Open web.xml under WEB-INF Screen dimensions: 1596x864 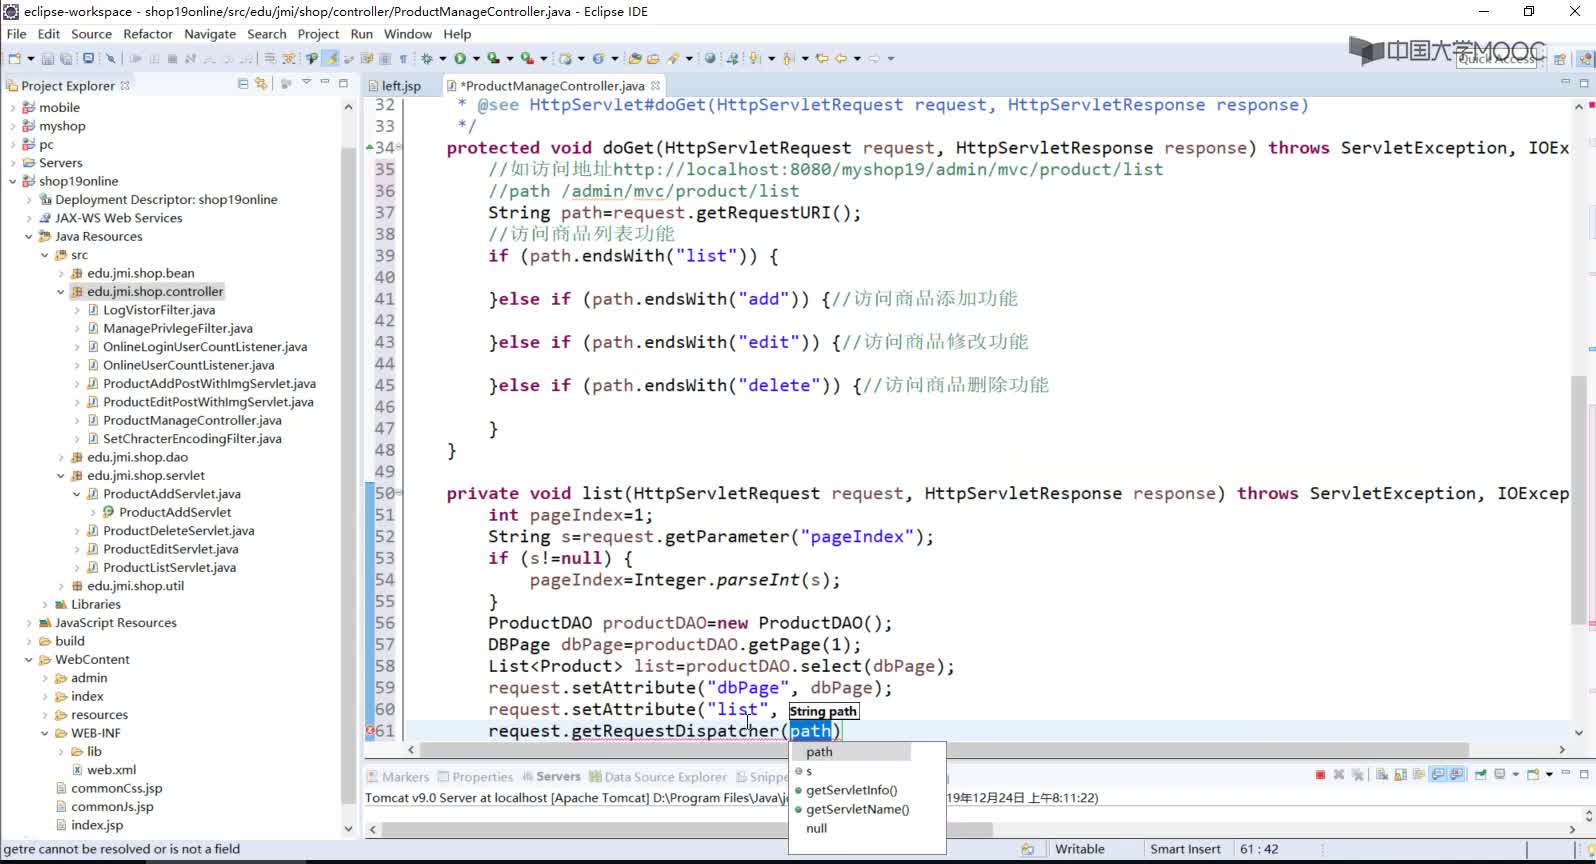coord(111,770)
